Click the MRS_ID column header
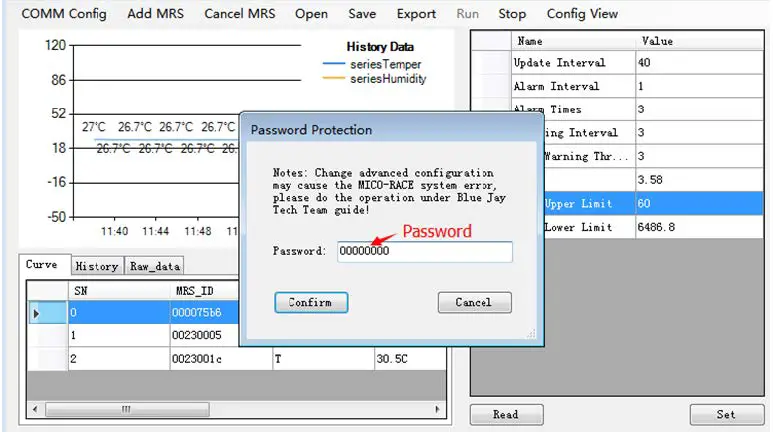Screen dimensions: 773x432 click(x=204, y=291)
